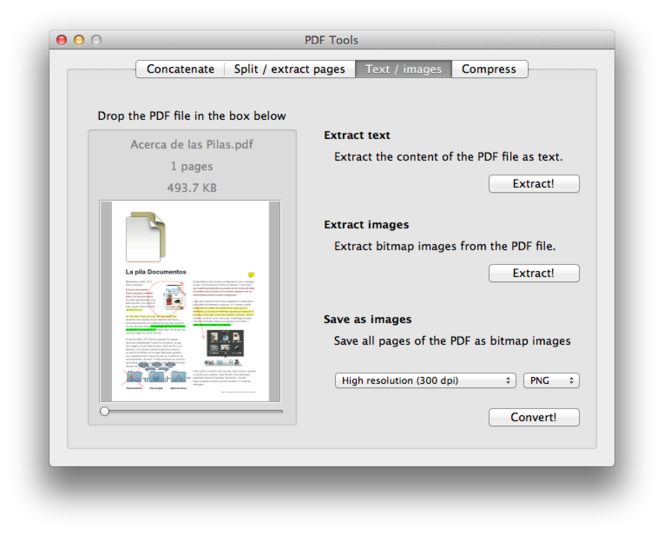Click the yellow minimize window button
The width and height of the screenshot is (664, 535).
79,40
